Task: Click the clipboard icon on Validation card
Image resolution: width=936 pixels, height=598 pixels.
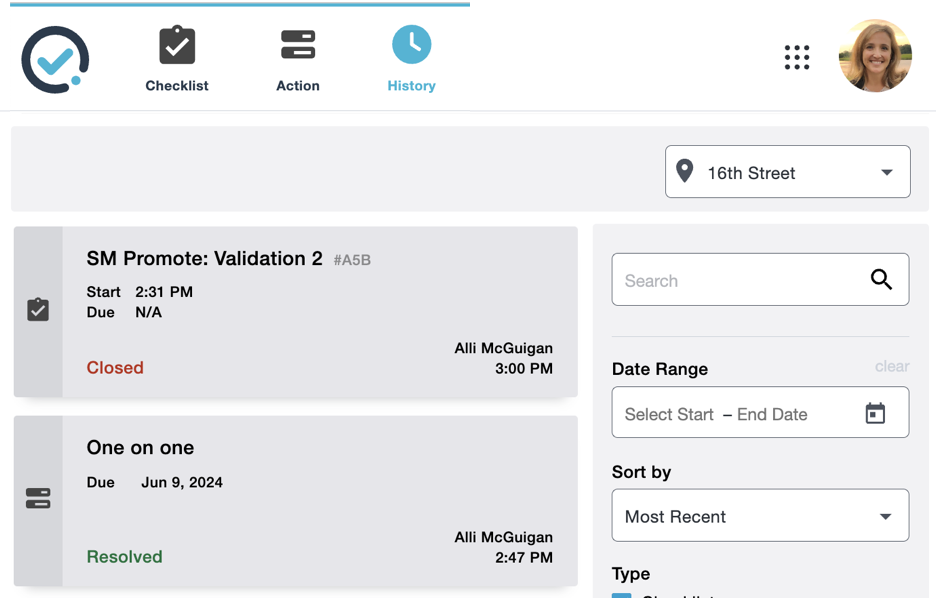Action: (38, 310)
